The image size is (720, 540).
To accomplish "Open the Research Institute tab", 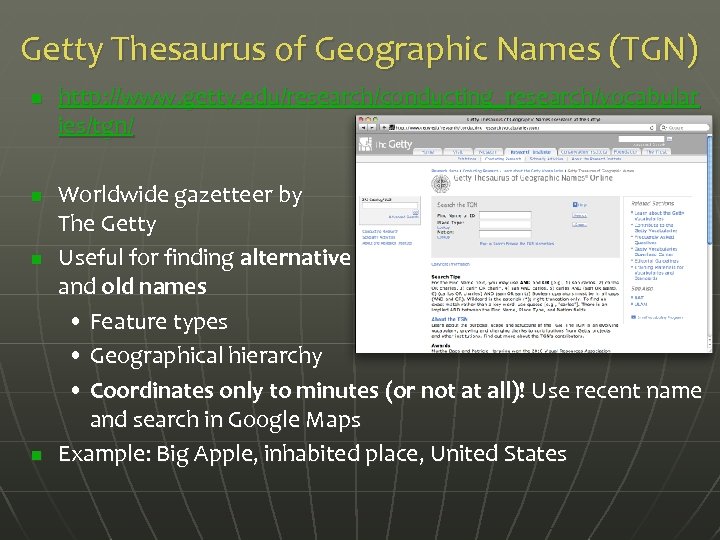I will (530, 152).
